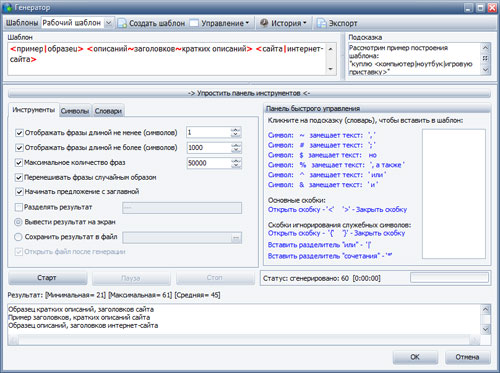The height and width of the screenshot is (373, 500).
Task: Toggle minimum phrase length checkbox (не менее)
Action: [x=19, y=133]
